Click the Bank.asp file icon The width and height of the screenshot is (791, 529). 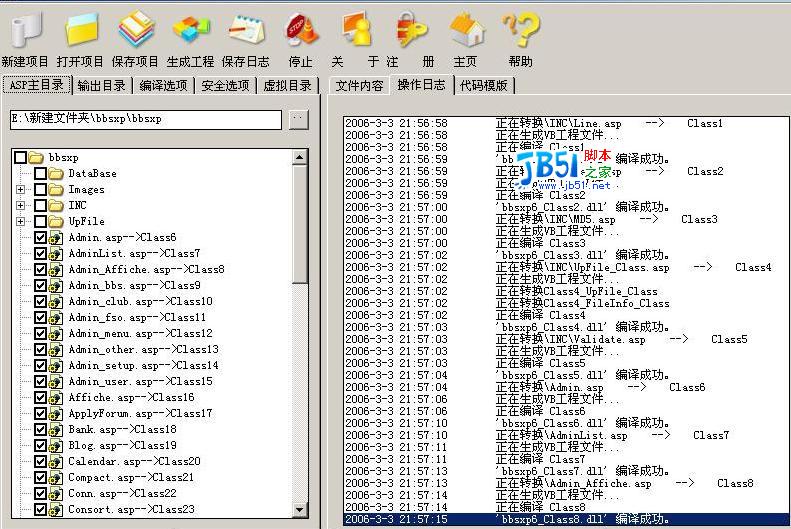pyautogui.click(x=55, y=430)
